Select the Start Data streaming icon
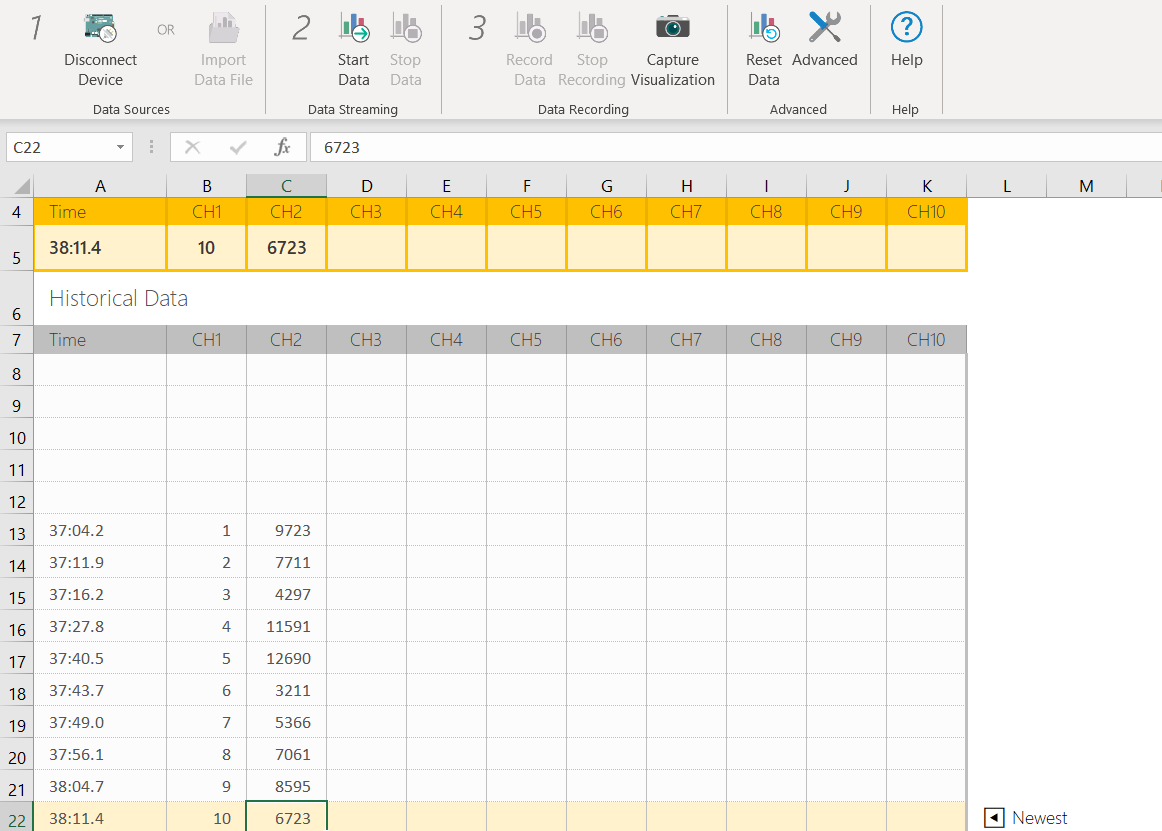This screenshot has width=1162, height=831. tap(353, 27)
